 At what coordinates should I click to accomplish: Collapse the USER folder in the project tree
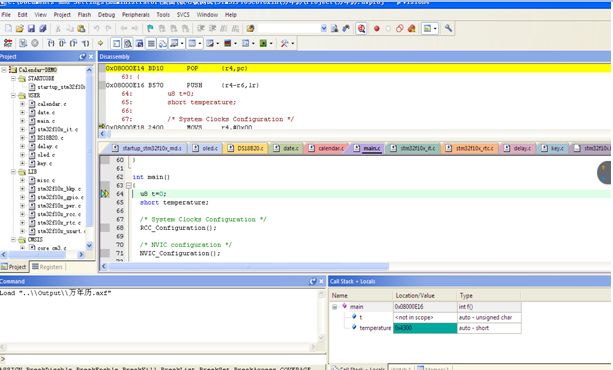[x=14, y=95]
